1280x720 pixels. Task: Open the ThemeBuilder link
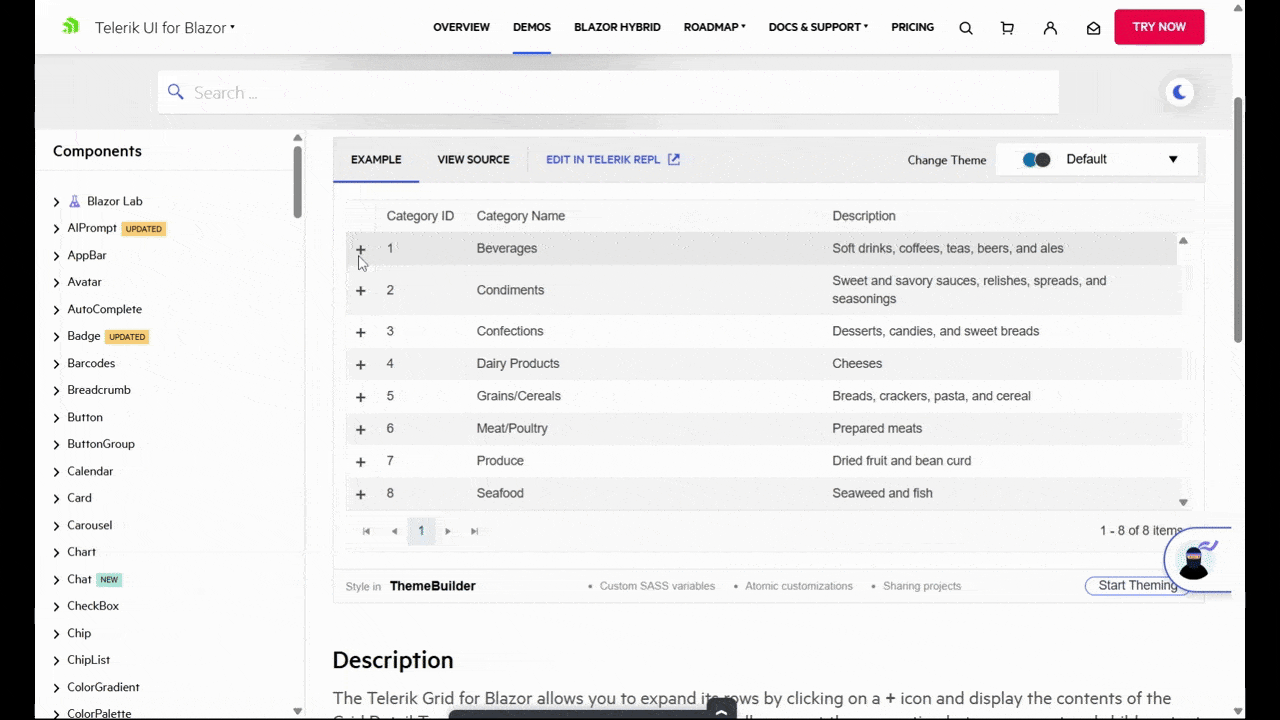click(x=432, y=586)
